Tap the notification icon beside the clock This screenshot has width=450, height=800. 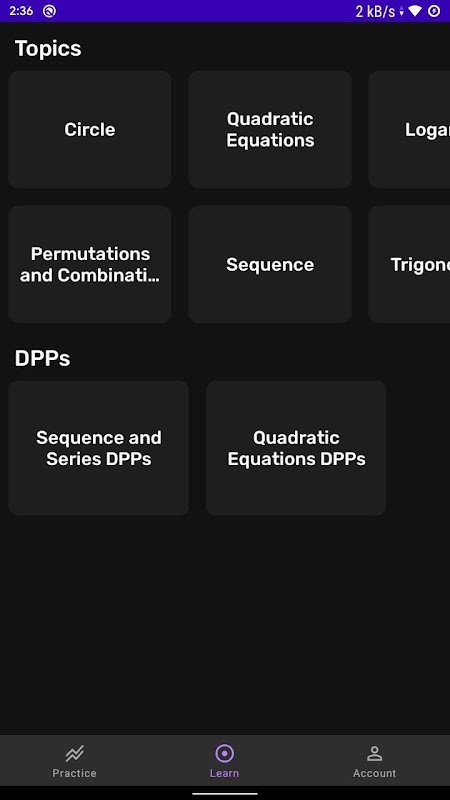point(49,11)
